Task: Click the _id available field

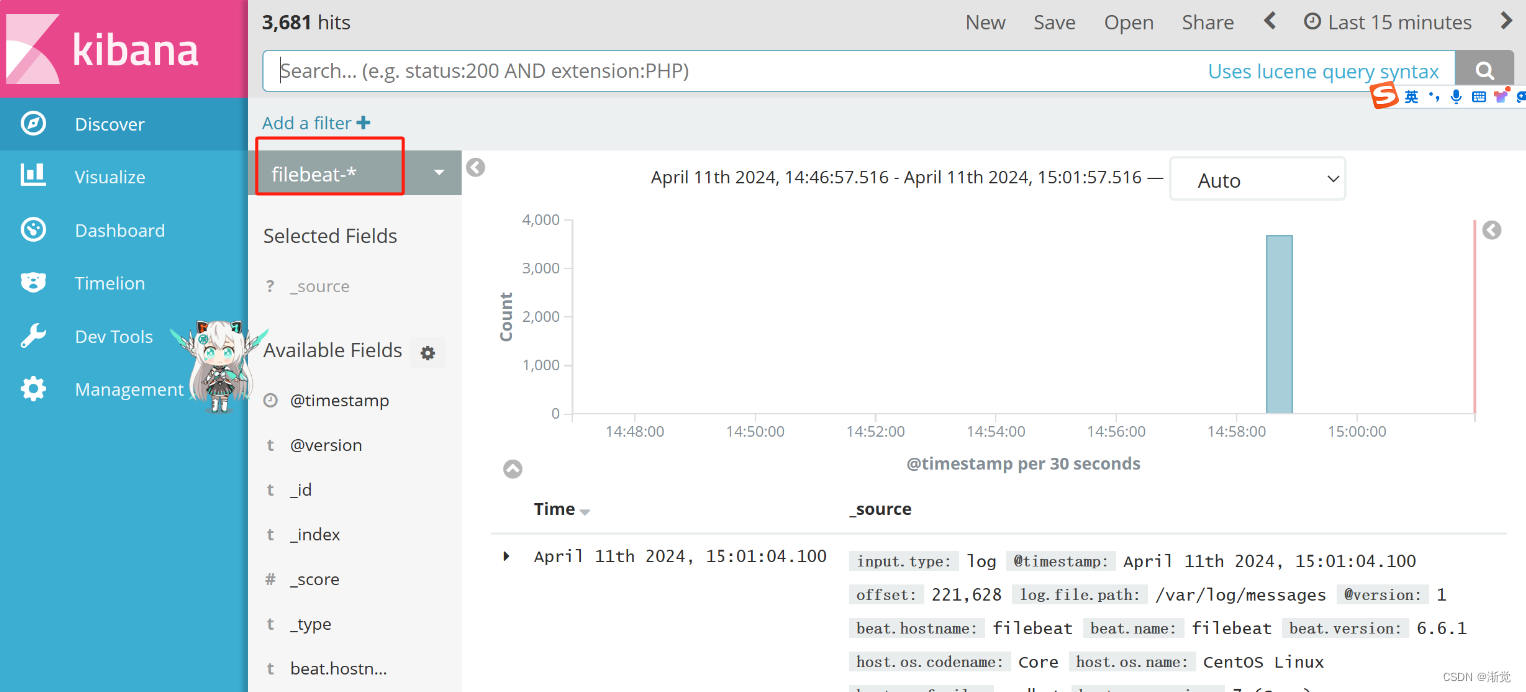Action: click(x=301, y=490)
